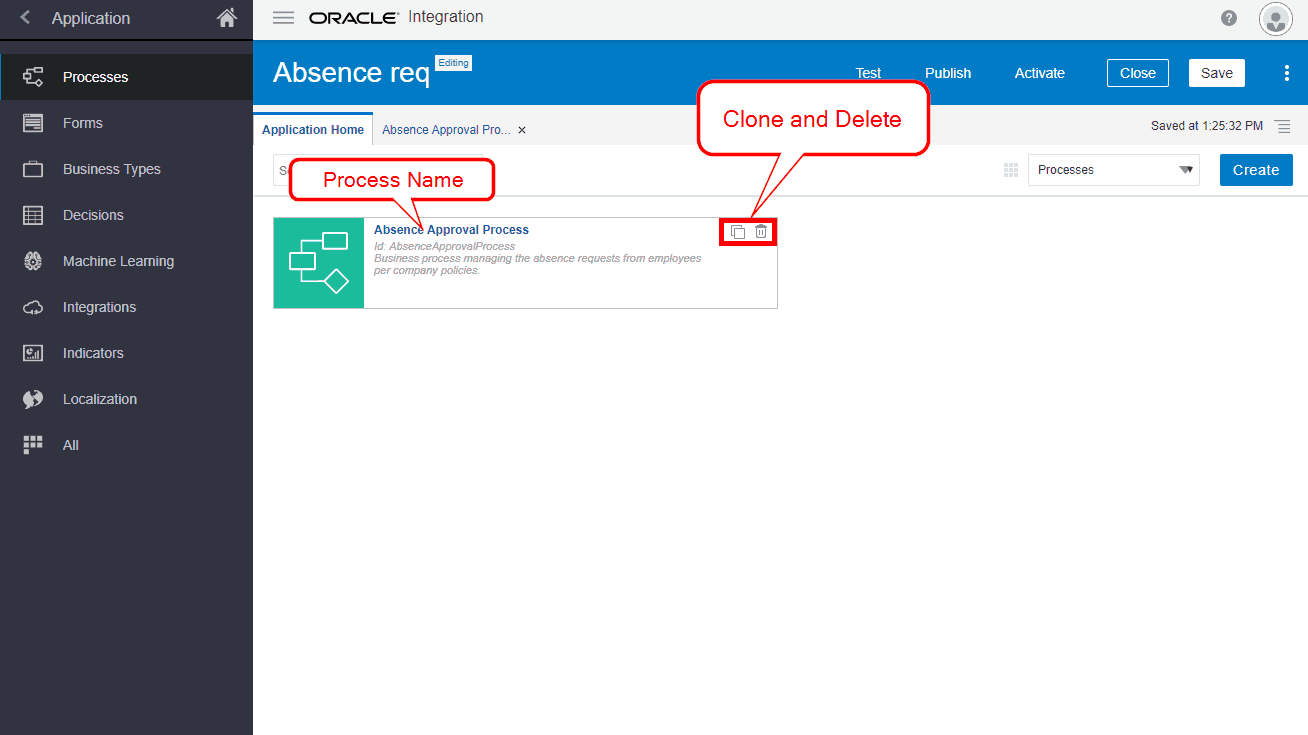The height and width of the screenshot is (735, 1308).
Task: Click the Publish link
Action: tap(947, 73)
